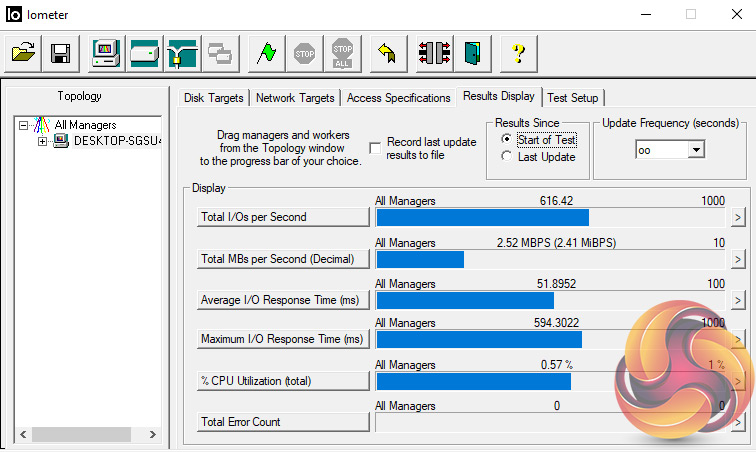Viewport: 756px width, 452px height.
Task: Open help with the yellow question mark icon
Action: coord(519,53)
